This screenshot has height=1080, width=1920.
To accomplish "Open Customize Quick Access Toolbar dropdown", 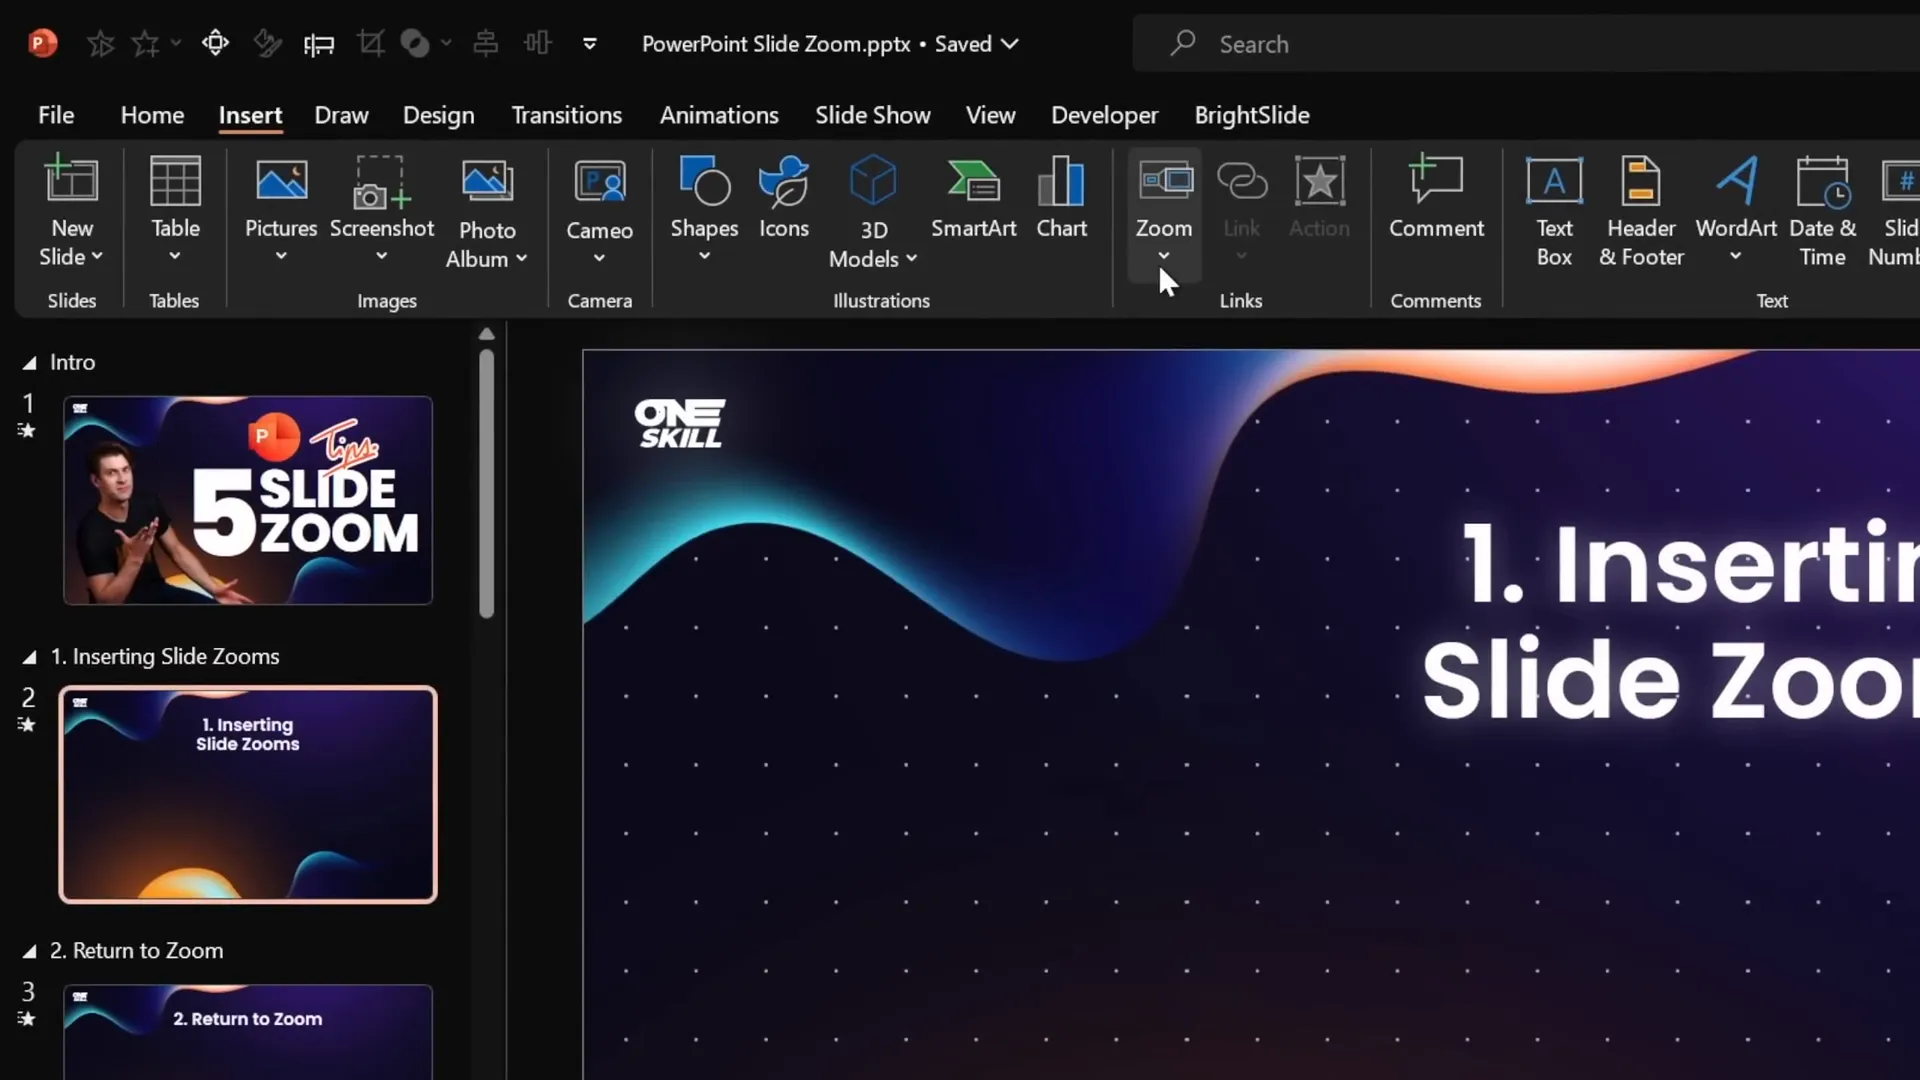I will [589, 44].
